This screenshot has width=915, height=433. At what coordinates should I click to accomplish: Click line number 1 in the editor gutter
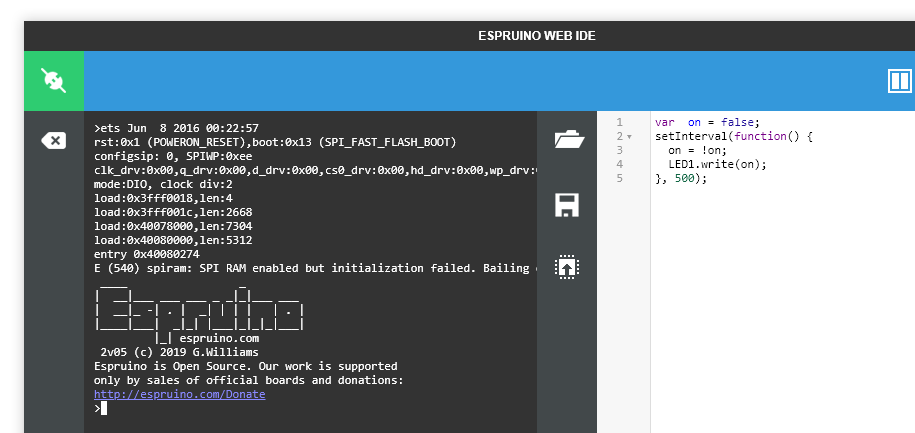(x=620, y=122)
